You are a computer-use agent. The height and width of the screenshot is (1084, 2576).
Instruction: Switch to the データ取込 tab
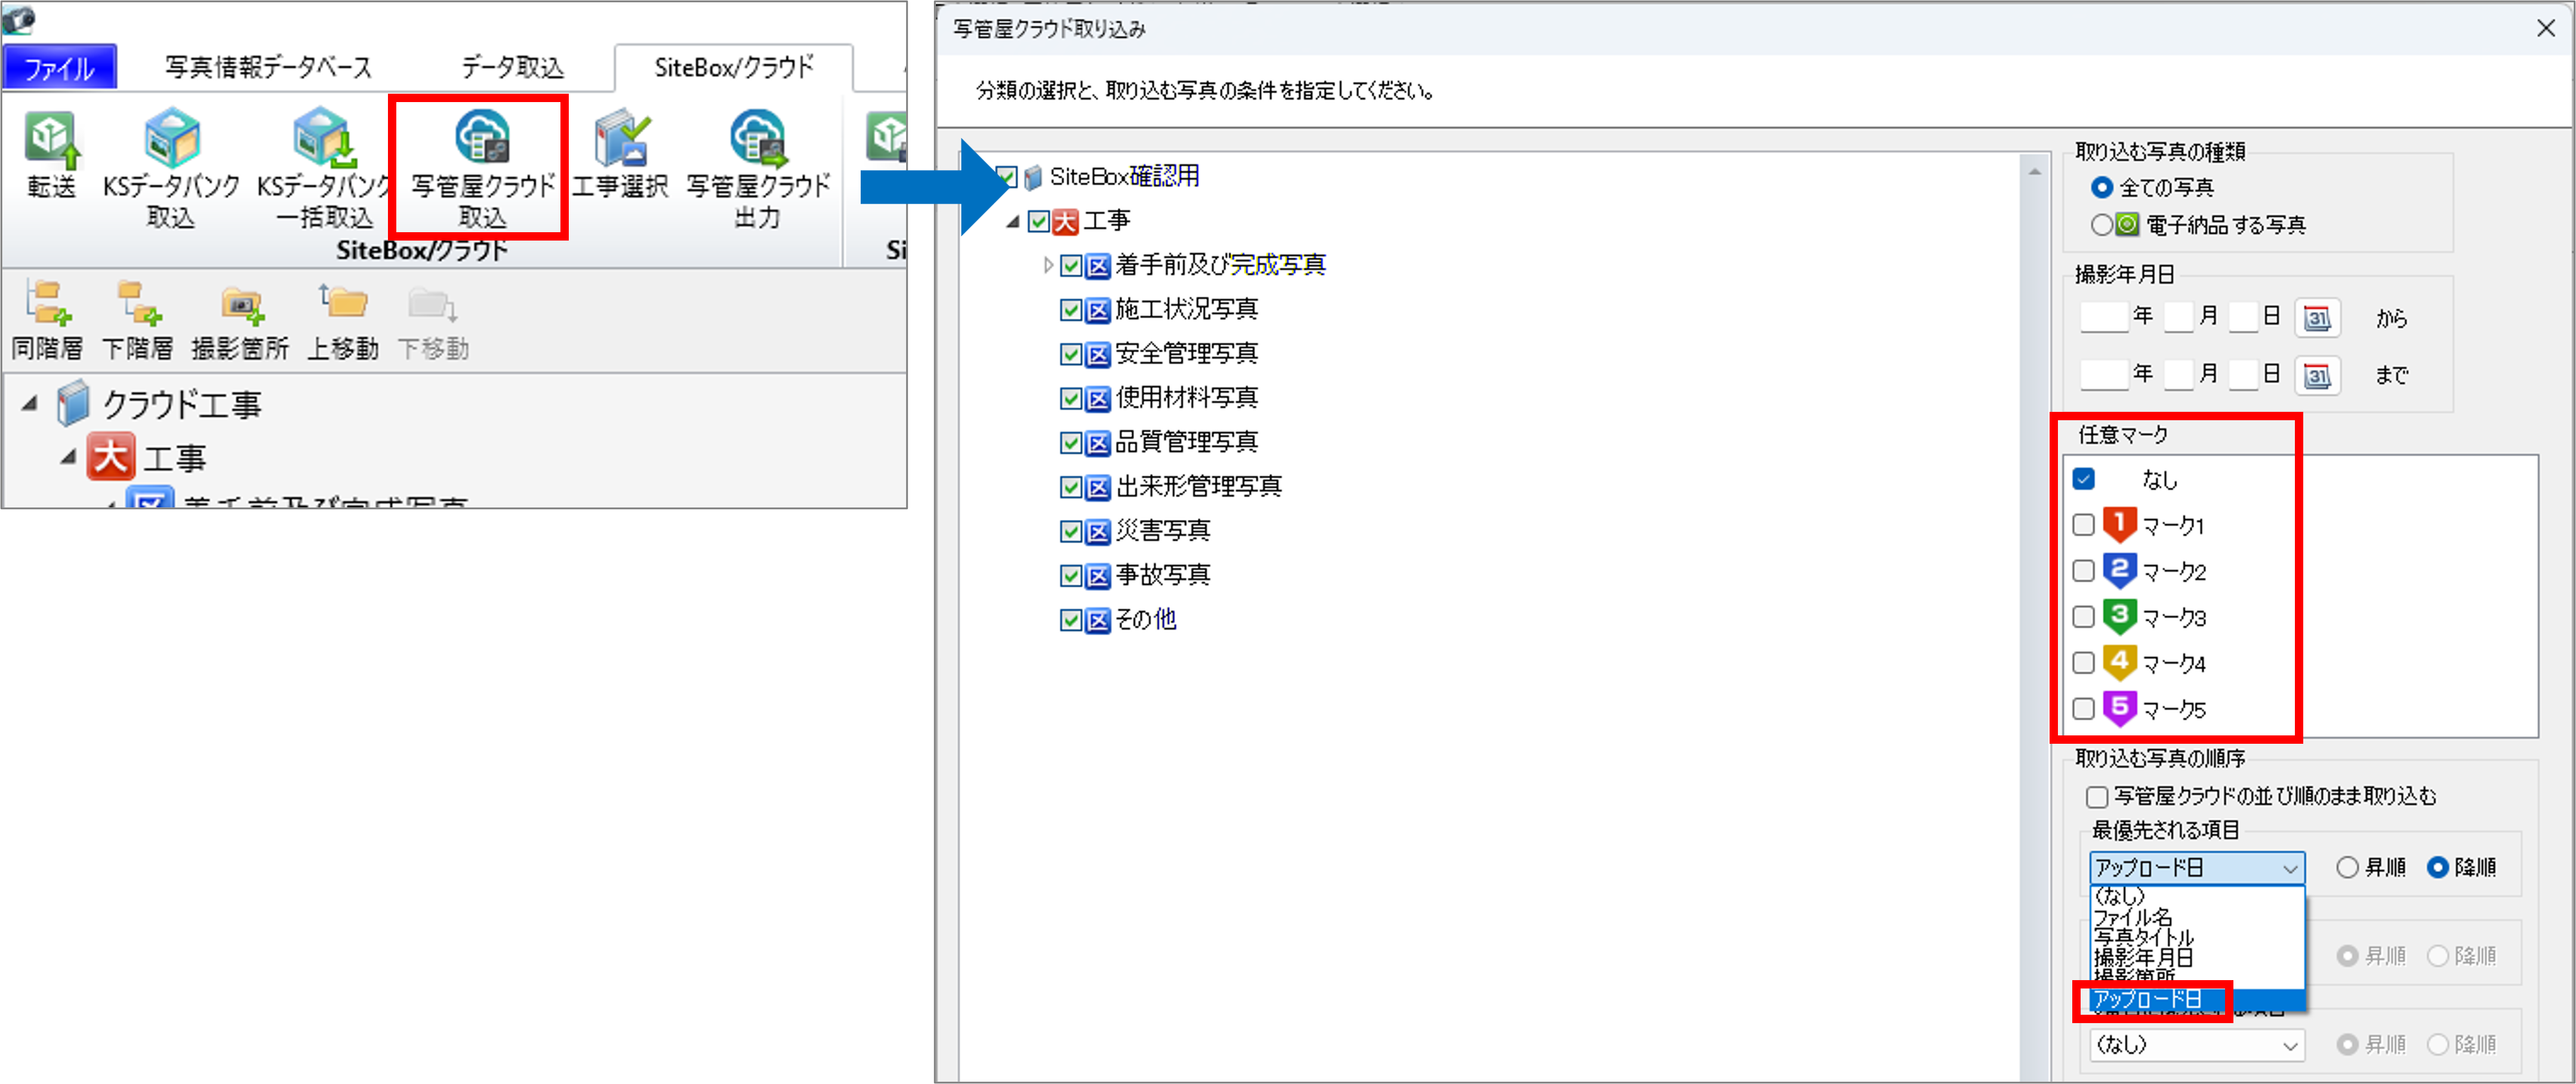[x=512, y=68]
